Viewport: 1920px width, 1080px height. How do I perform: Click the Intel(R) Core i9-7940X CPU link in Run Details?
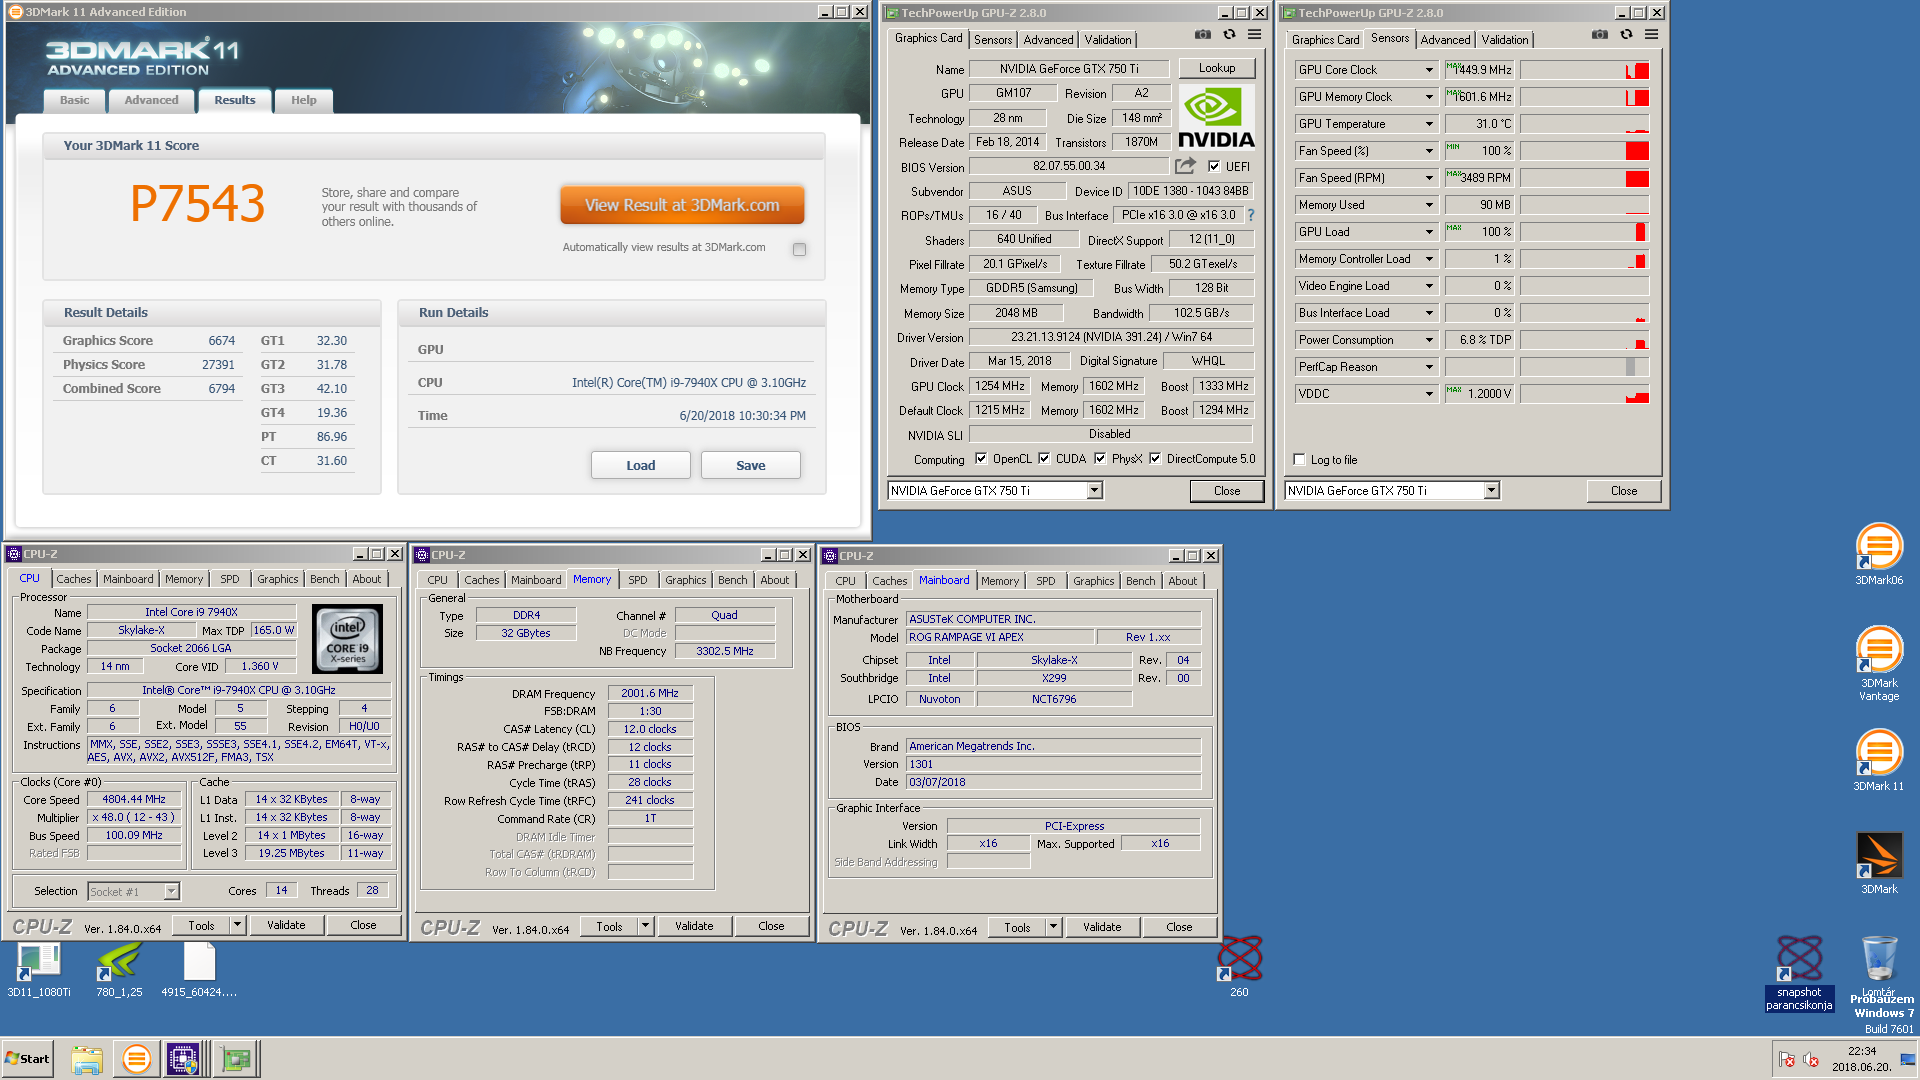[x=688, y=383]
